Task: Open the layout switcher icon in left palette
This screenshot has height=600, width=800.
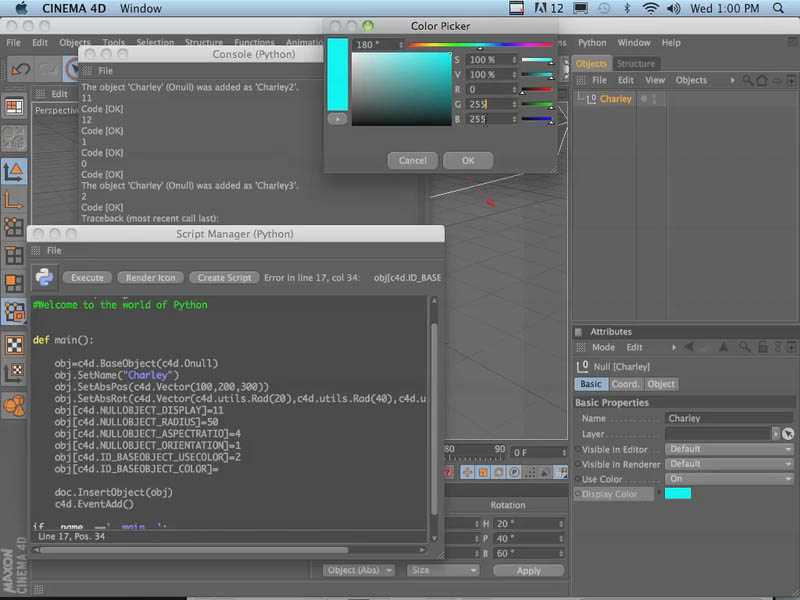Action: pos(14,107)
